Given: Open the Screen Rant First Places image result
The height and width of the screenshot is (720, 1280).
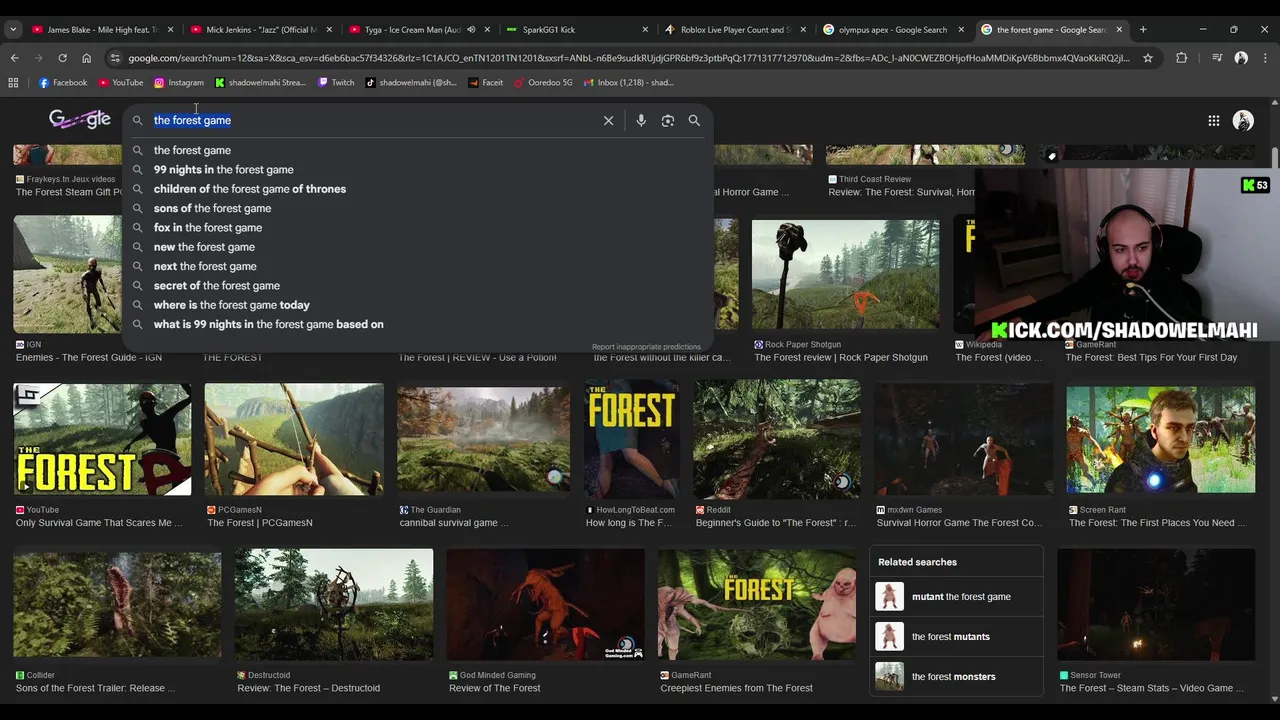Looking at the screenshot, I should click(1160, 440).
